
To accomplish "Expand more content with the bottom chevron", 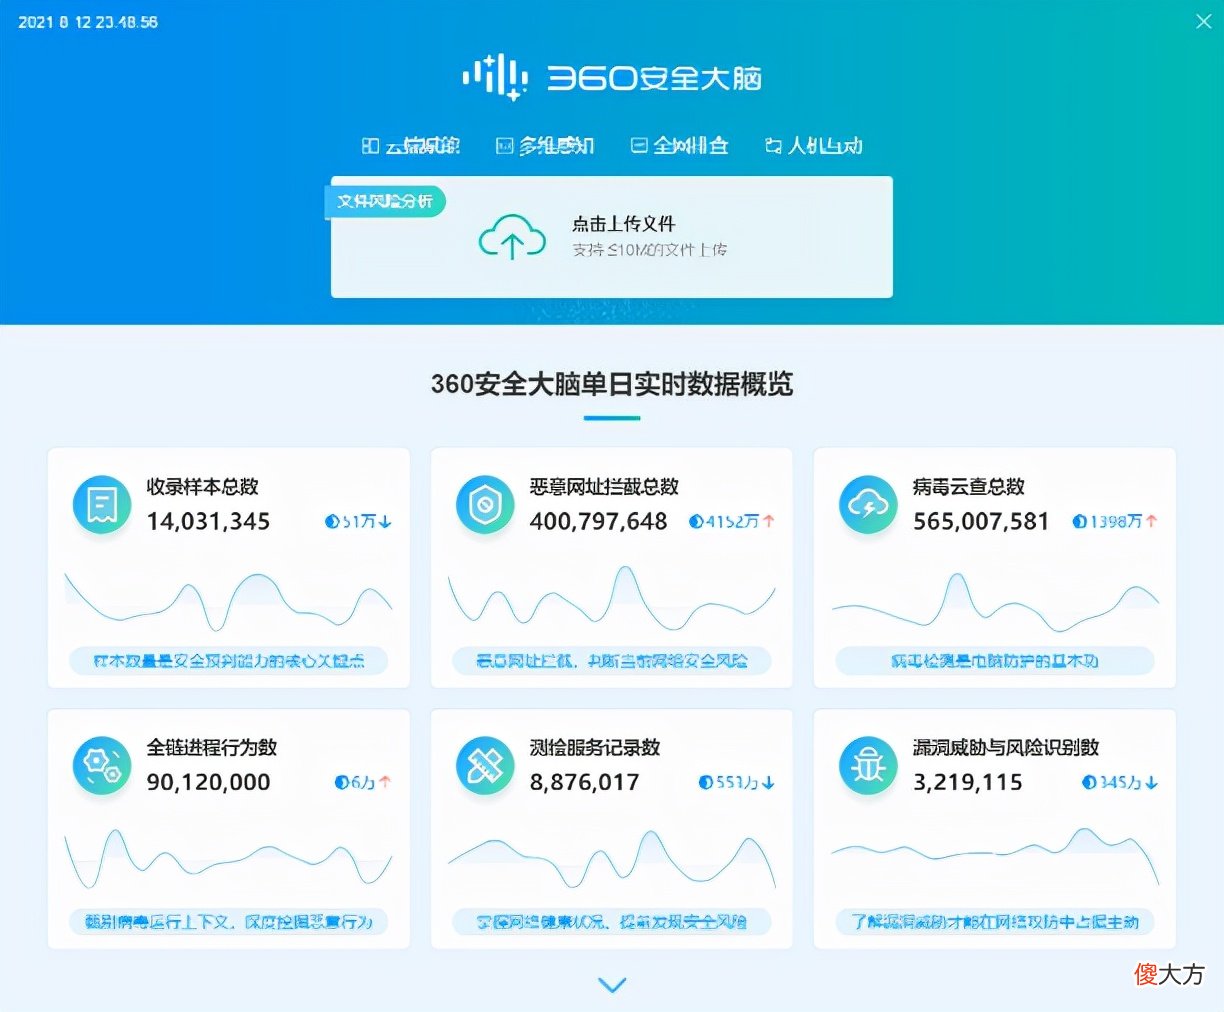I will coord(612,985).
